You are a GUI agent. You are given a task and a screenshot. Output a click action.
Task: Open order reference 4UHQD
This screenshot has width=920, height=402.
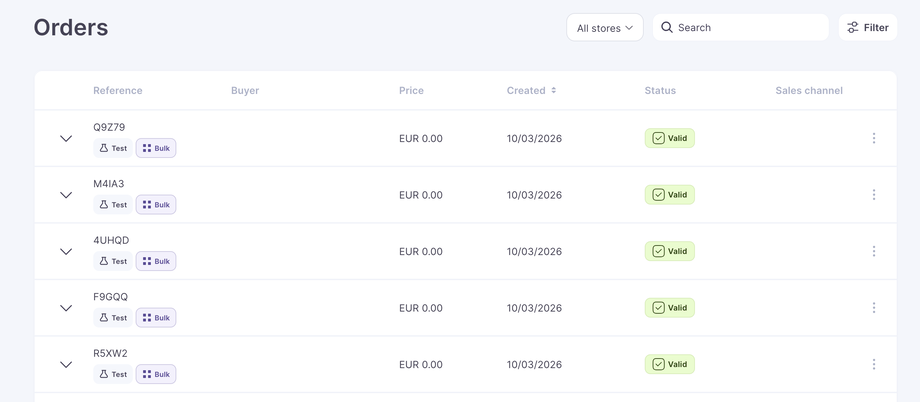(111, 240)
